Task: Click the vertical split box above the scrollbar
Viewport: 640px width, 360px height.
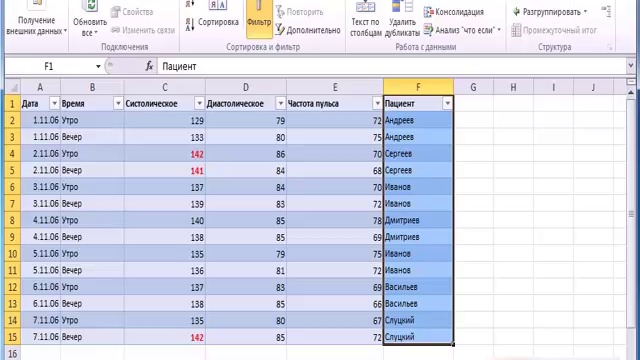Action: [631, 82]
